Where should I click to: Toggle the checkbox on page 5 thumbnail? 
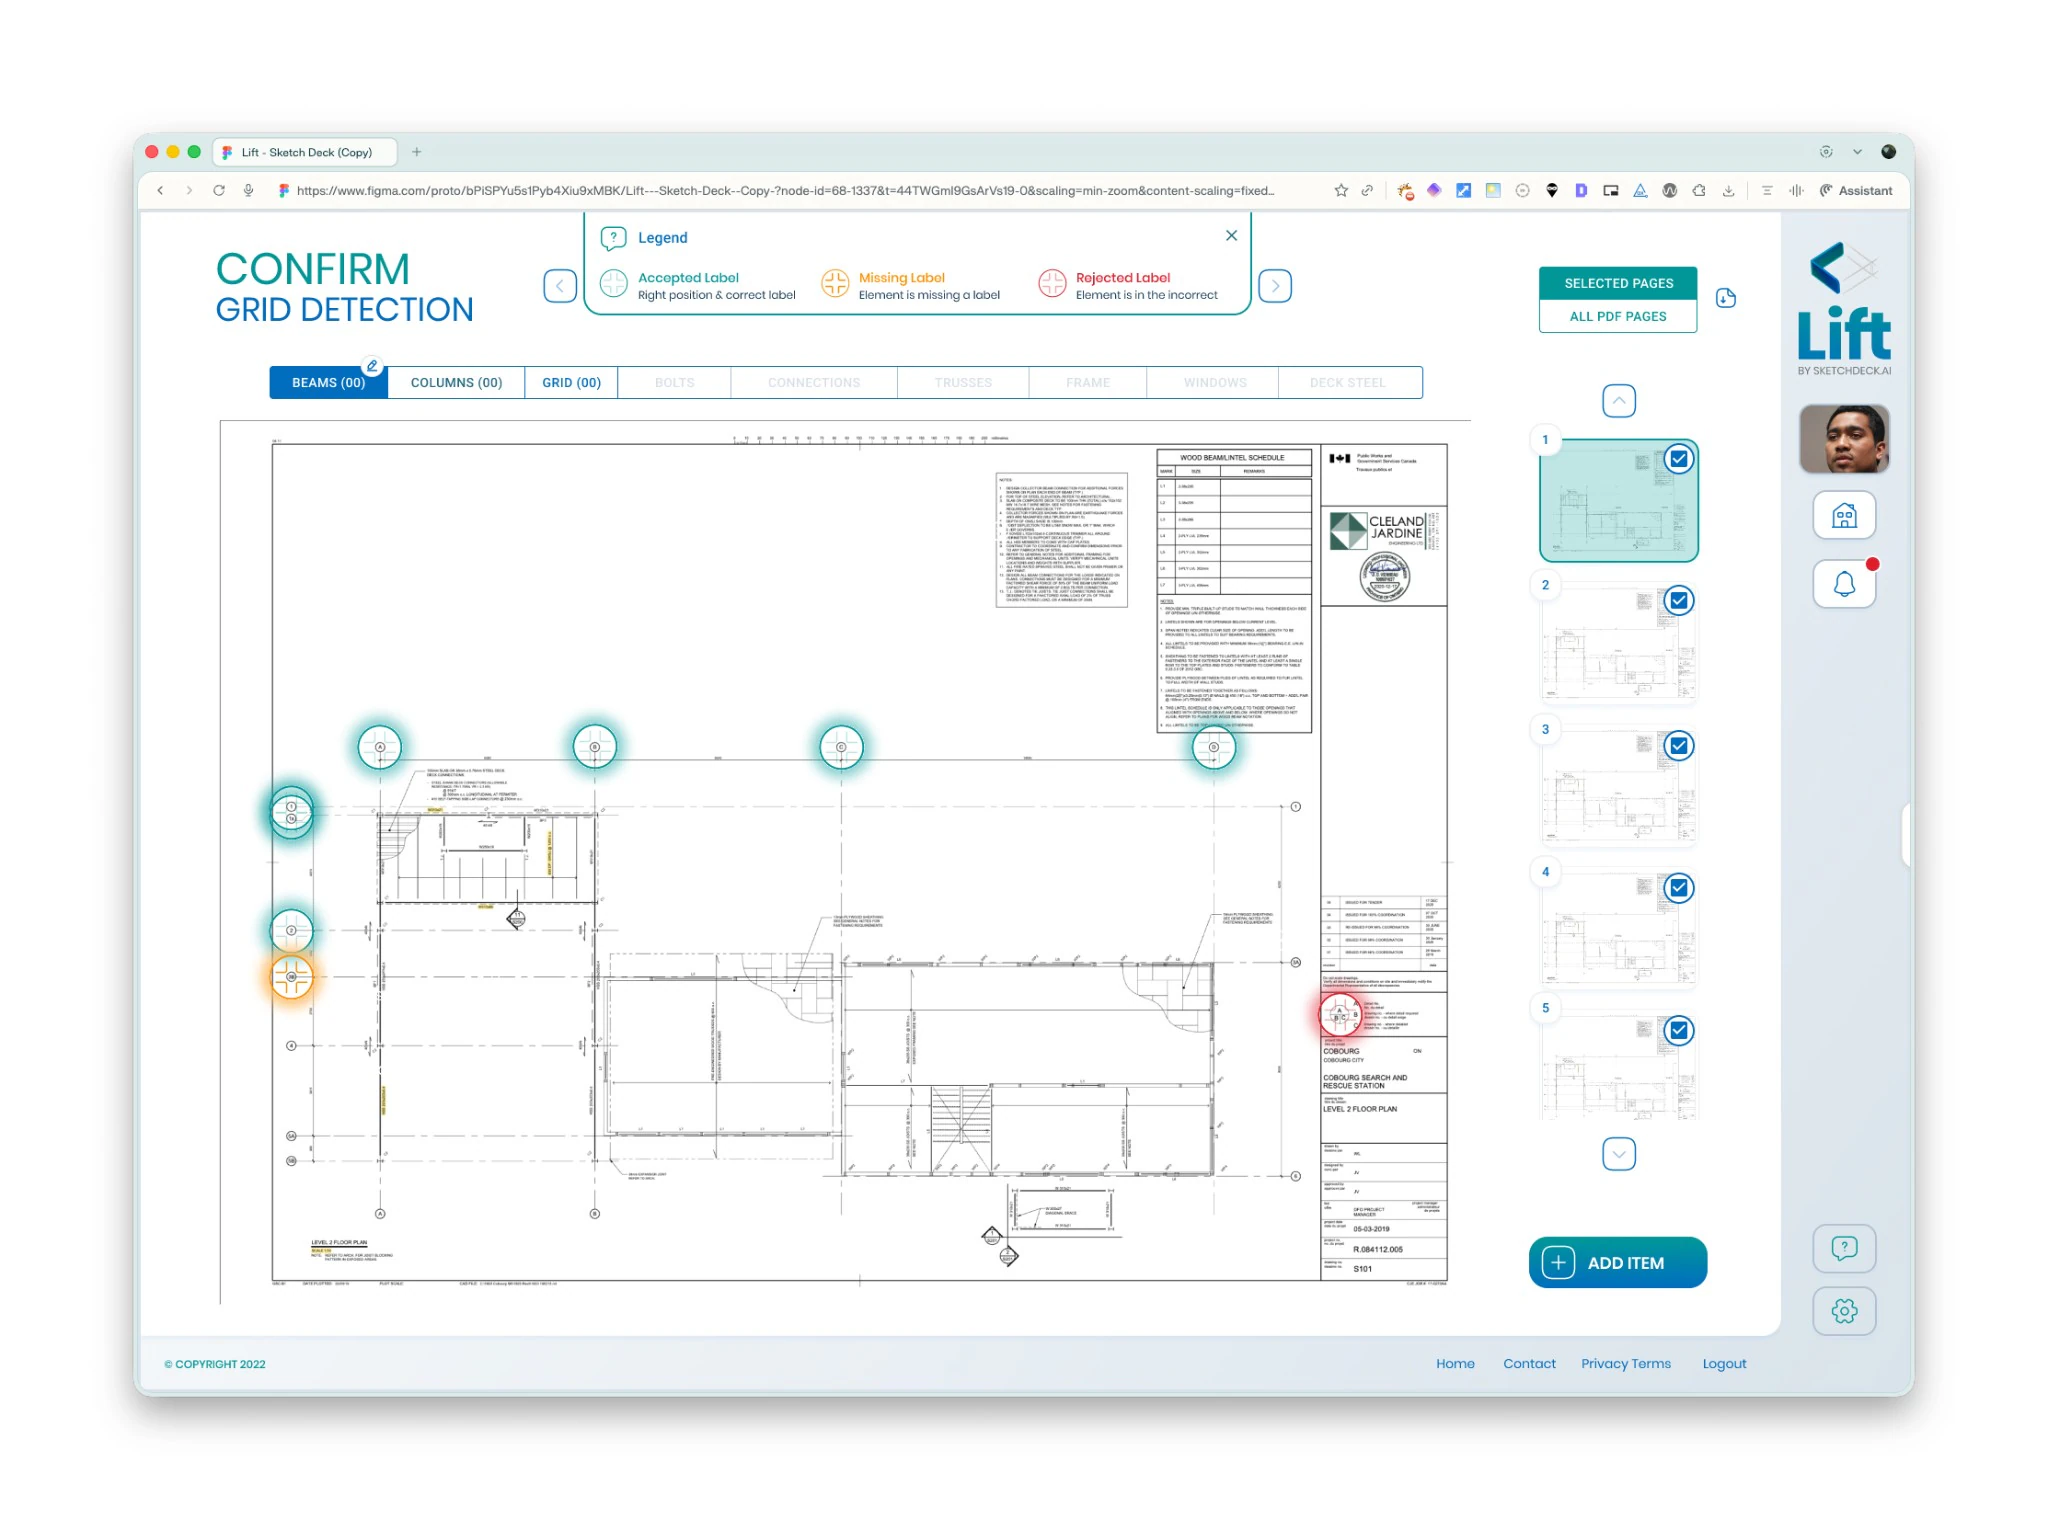[1679, 1030]
